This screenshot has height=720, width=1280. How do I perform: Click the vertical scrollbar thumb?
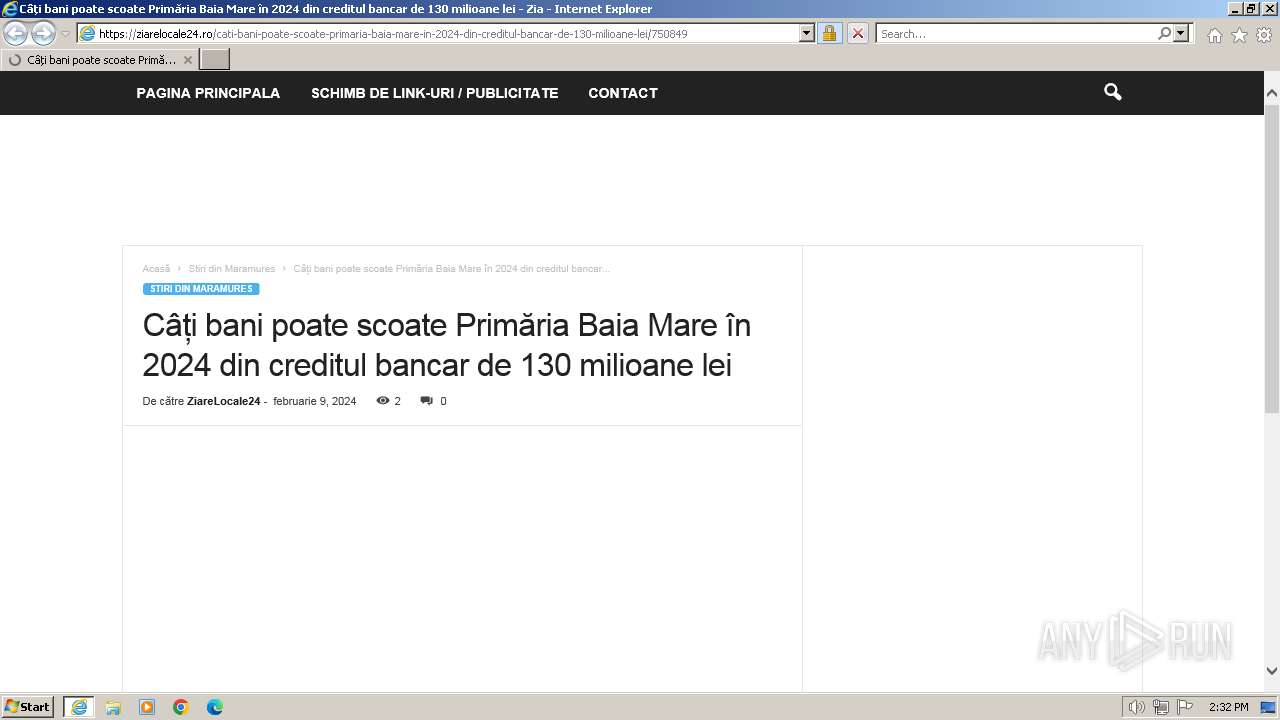click(x=1272, y=257)
